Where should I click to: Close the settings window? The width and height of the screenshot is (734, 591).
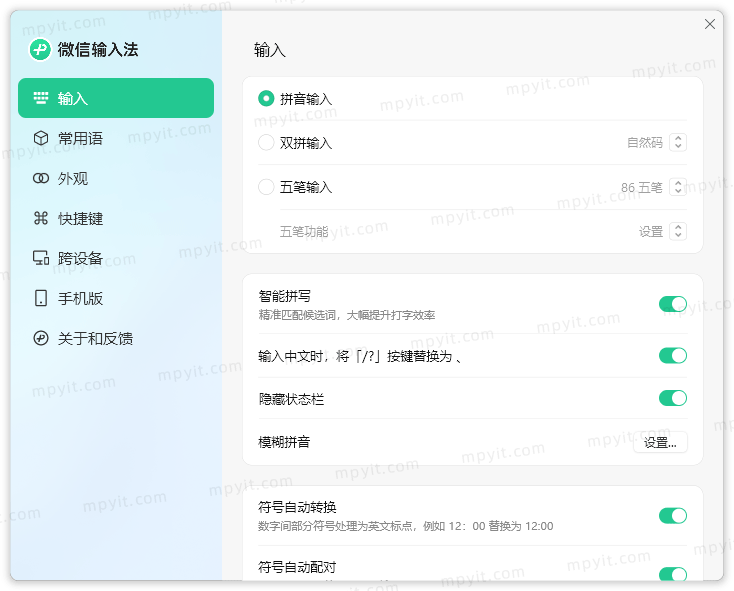tap(710, 24)
